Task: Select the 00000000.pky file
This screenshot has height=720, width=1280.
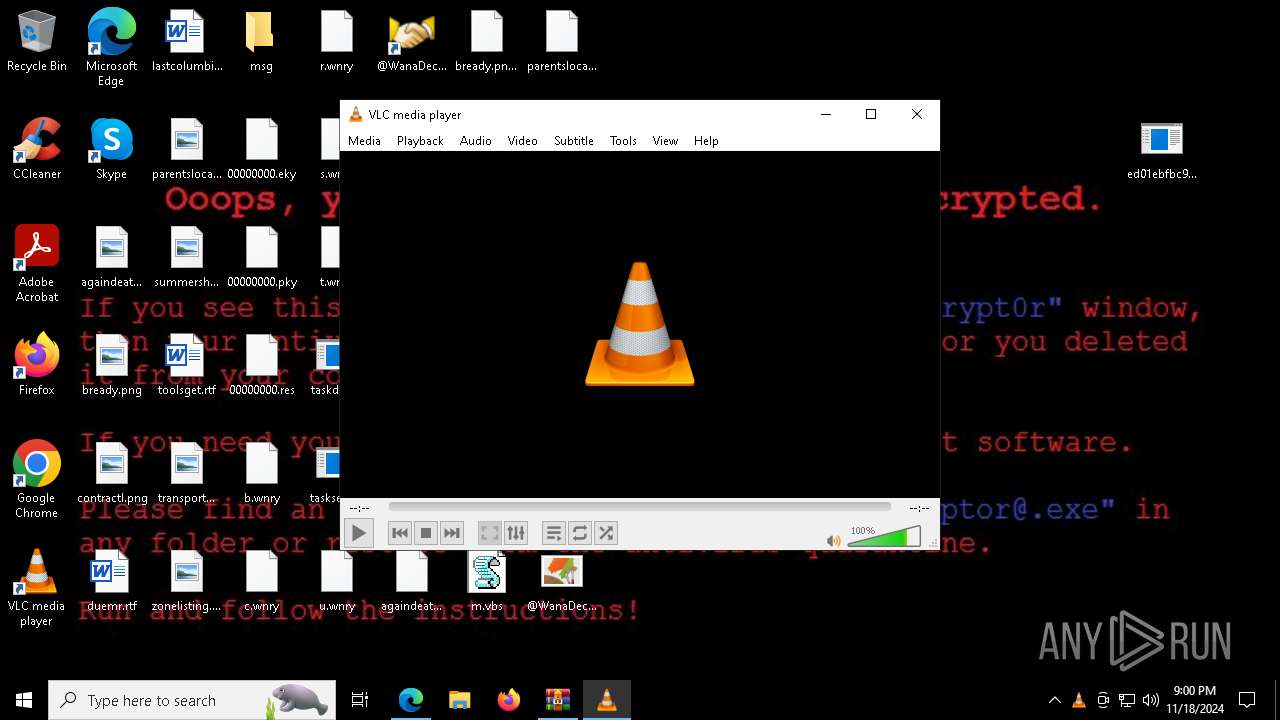Action: click(262, 257)
